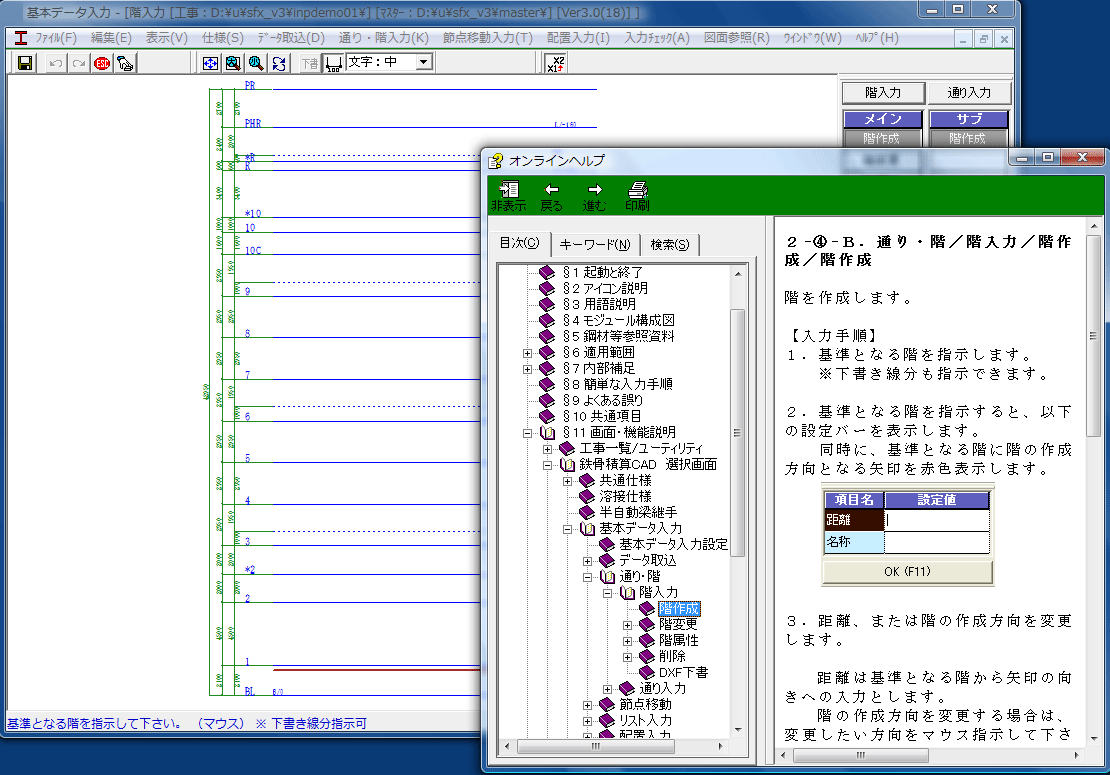Click the 100 dimension scale icon
Viewport: 1110px width, 775px height.
click(333, 63)
